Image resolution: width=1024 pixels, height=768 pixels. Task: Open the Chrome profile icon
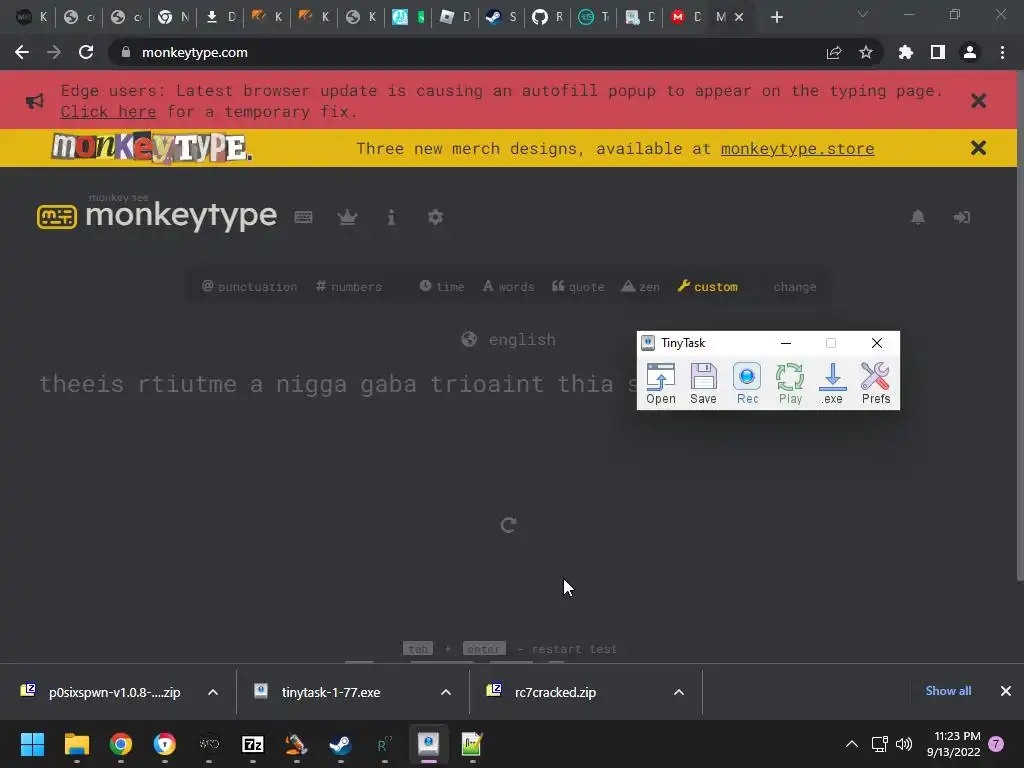click(970, 52)
